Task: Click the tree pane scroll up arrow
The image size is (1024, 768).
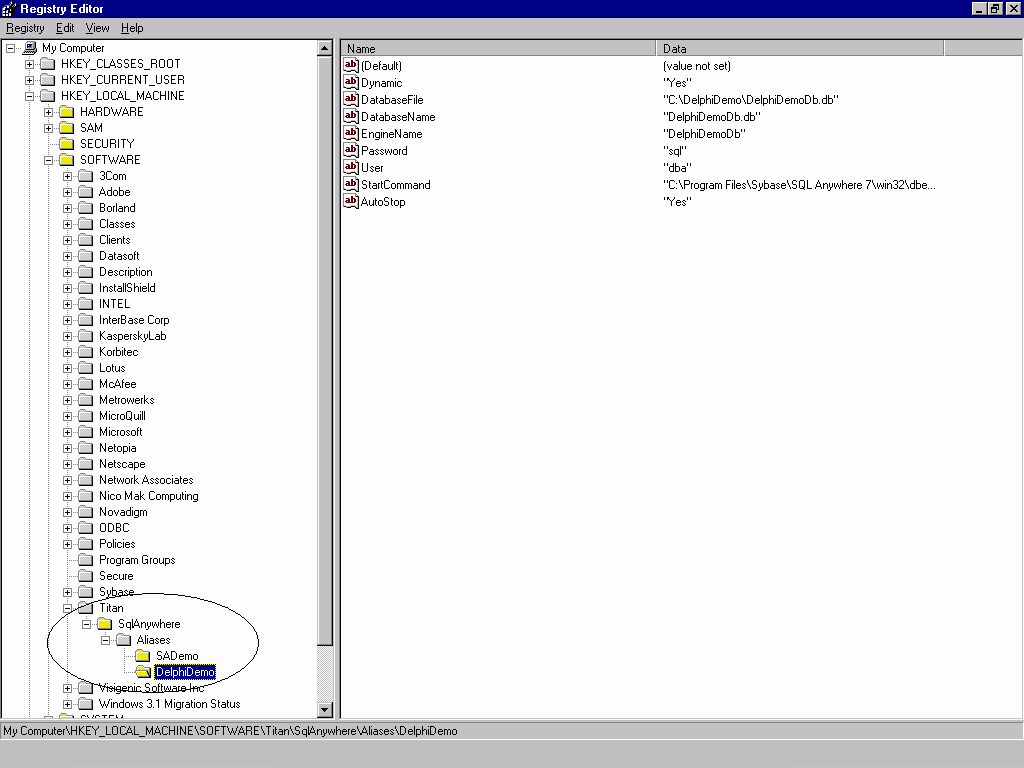Action: click(x=325, y=48)
